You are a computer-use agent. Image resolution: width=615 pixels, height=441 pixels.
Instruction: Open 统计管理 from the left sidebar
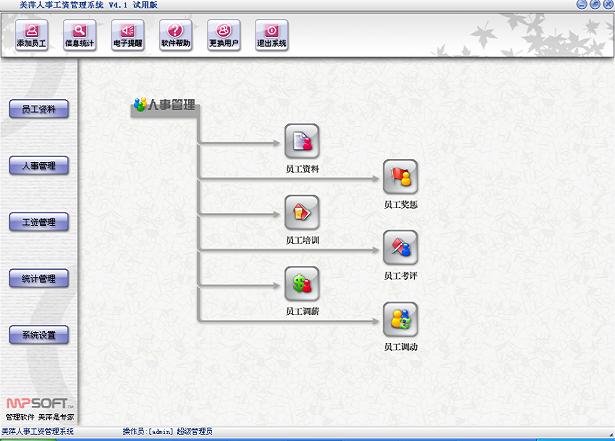coord(39,278)
